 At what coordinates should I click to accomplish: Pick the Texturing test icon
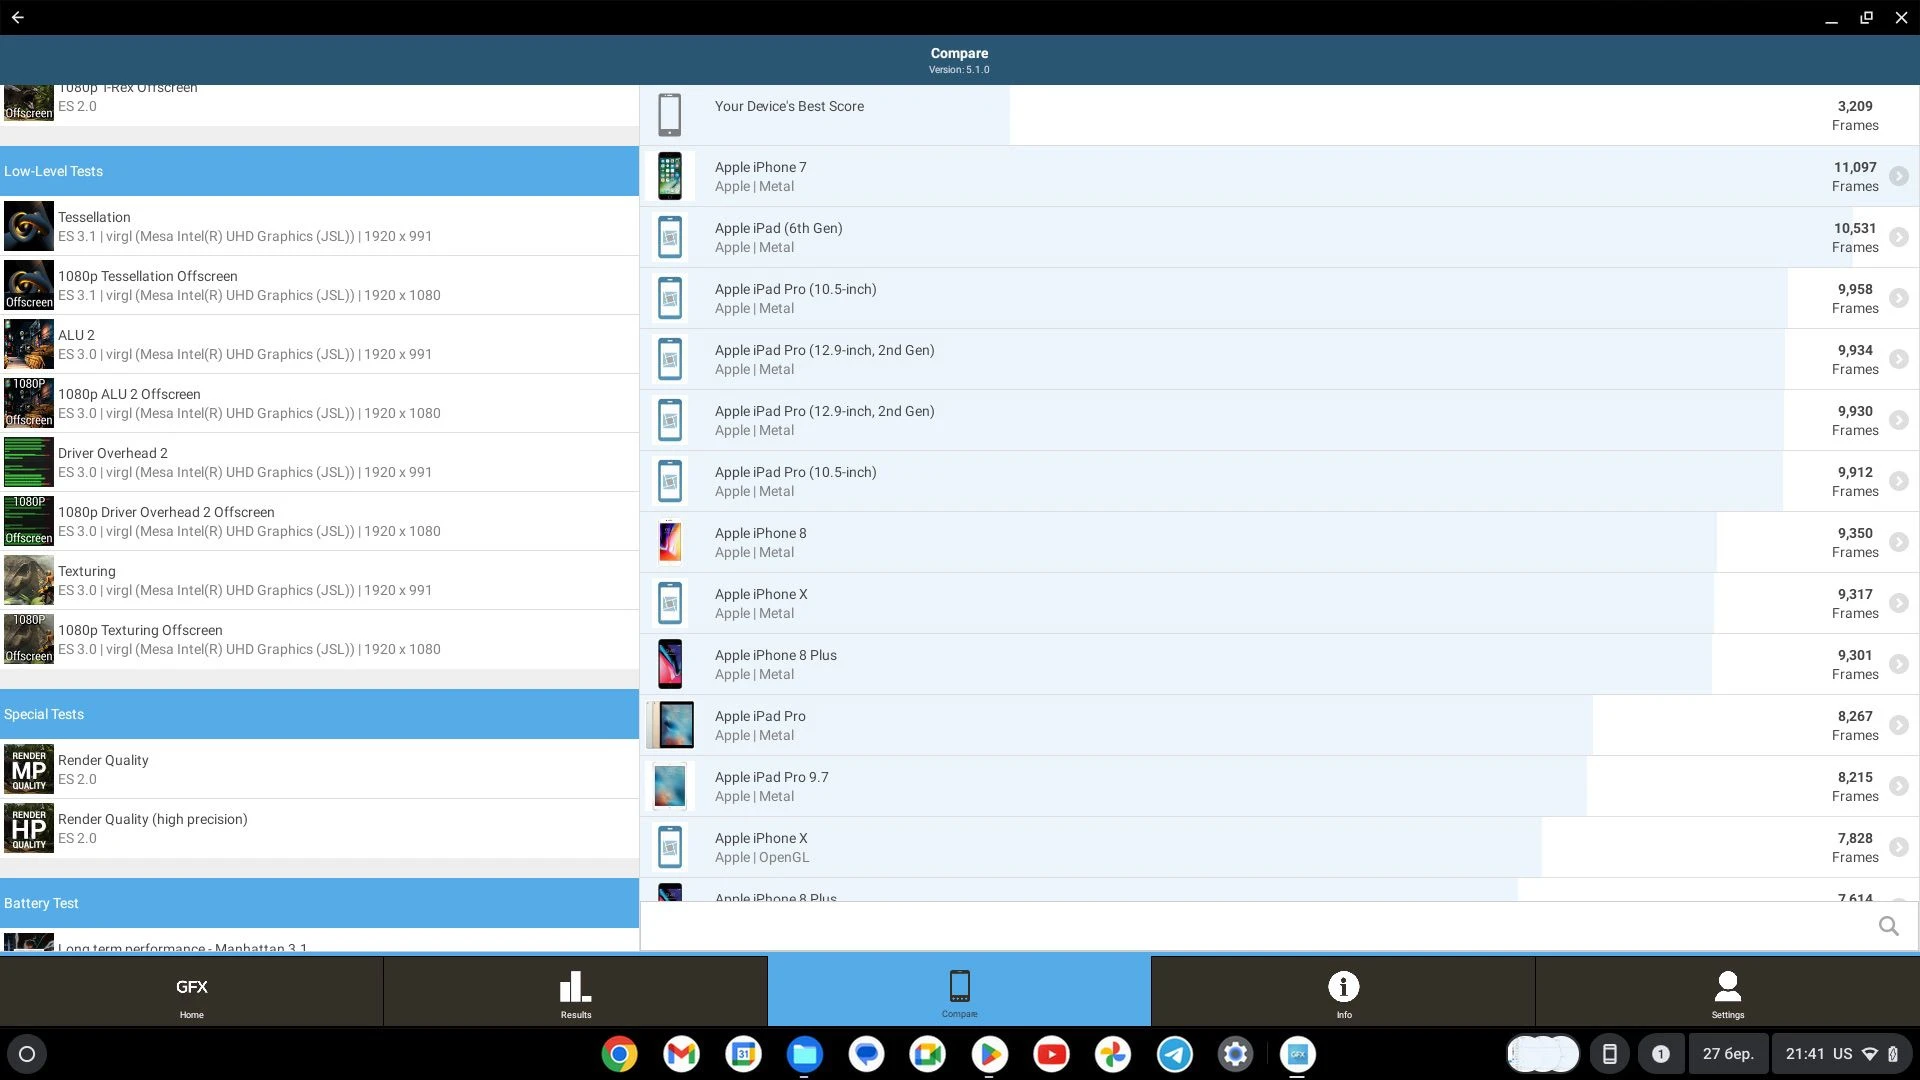(x=29, y=580)
